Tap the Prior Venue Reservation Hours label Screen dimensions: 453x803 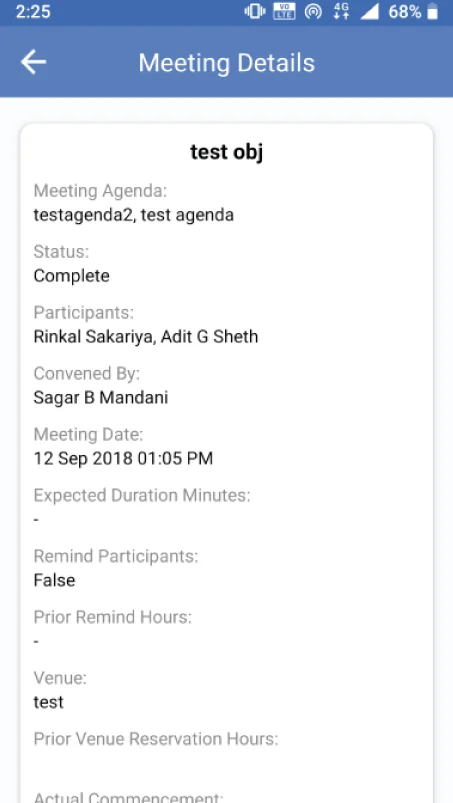(x=156, y=739)
